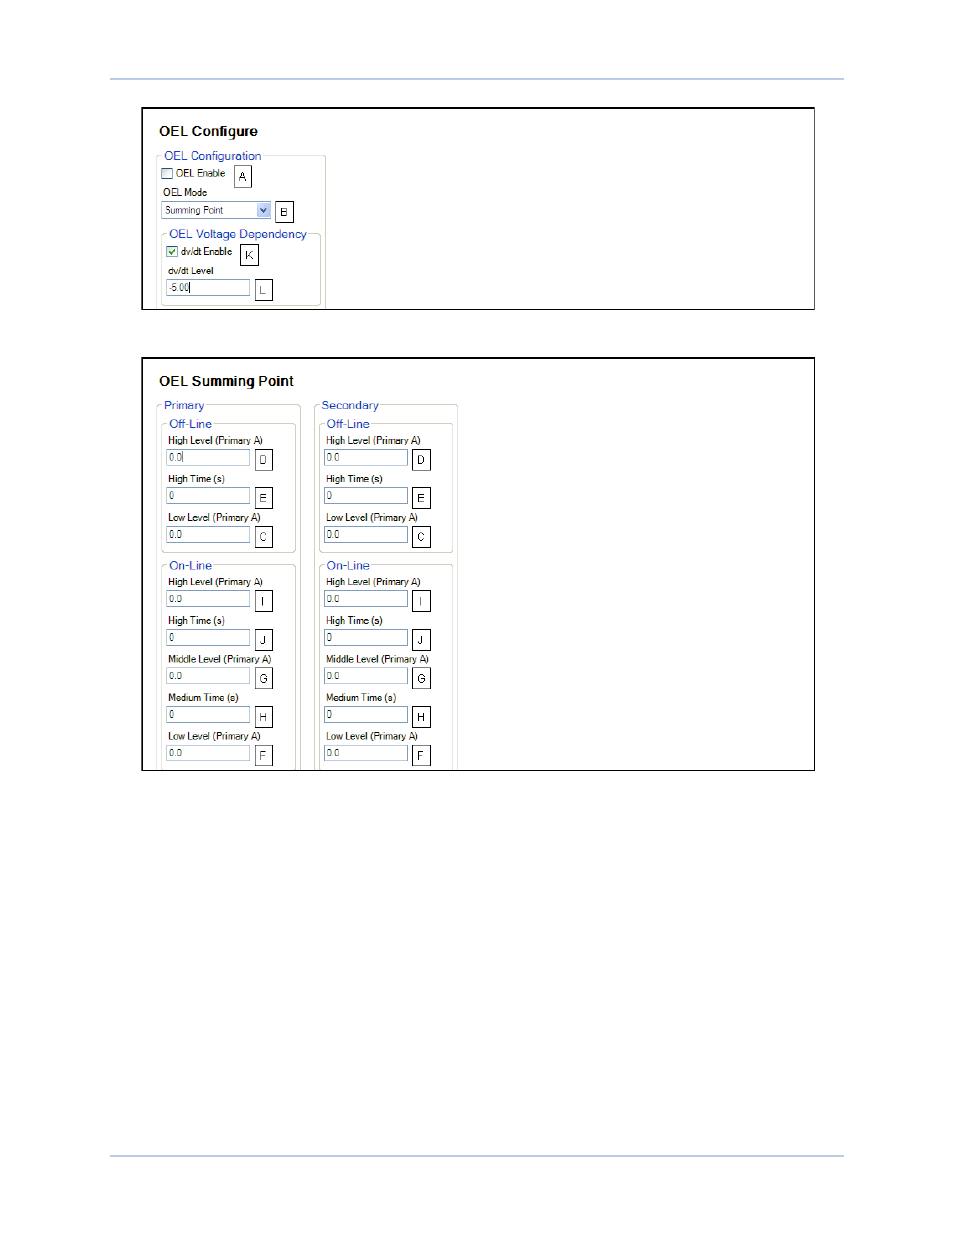This screenshot has width=954, height=1235.
Task: Select the 'OEL Summing Point' heading text
Action: [226, 381]
